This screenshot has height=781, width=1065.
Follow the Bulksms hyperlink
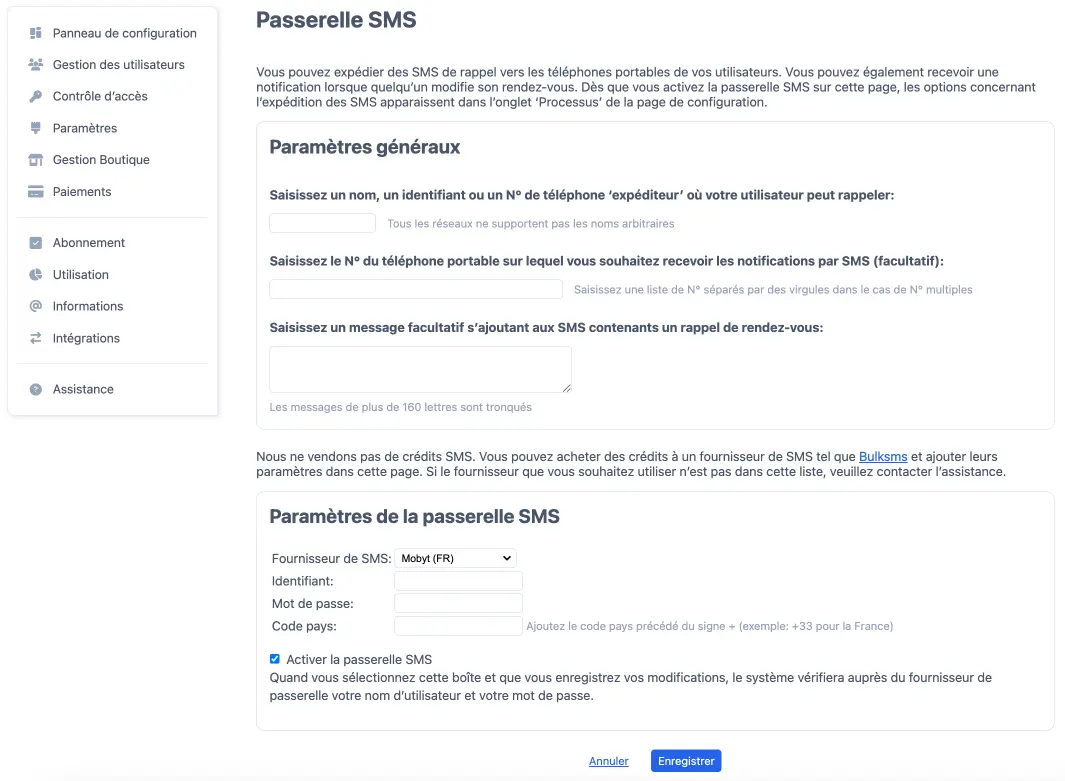coord(879,456)
